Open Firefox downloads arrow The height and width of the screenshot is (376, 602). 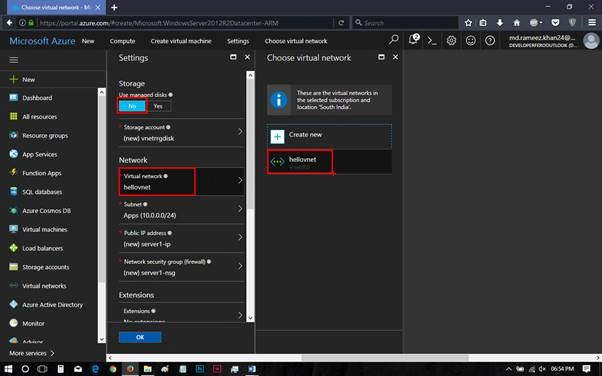[x=499, y=23]
